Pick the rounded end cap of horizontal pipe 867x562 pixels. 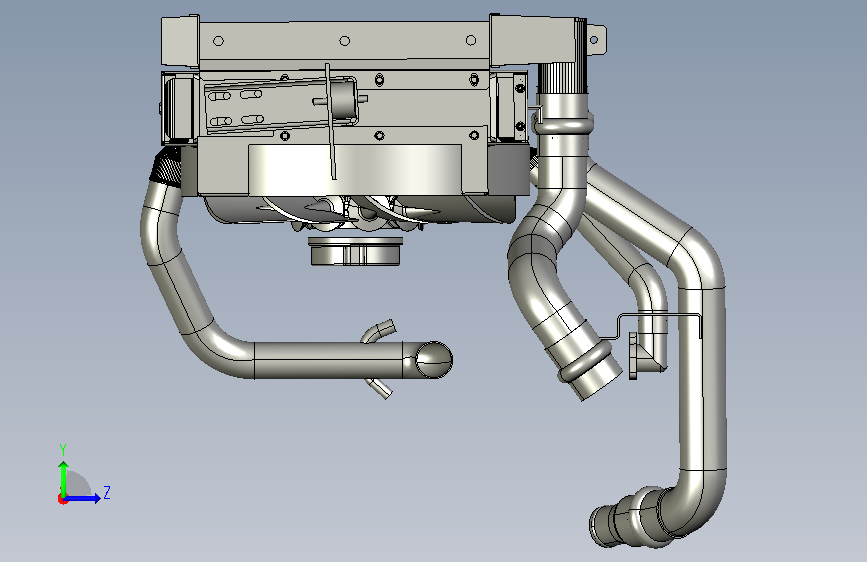click(434, 360)
